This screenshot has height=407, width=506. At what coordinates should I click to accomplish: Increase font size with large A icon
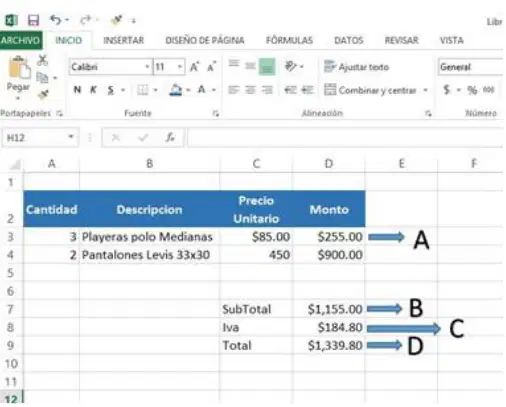(x=194, y=67)
